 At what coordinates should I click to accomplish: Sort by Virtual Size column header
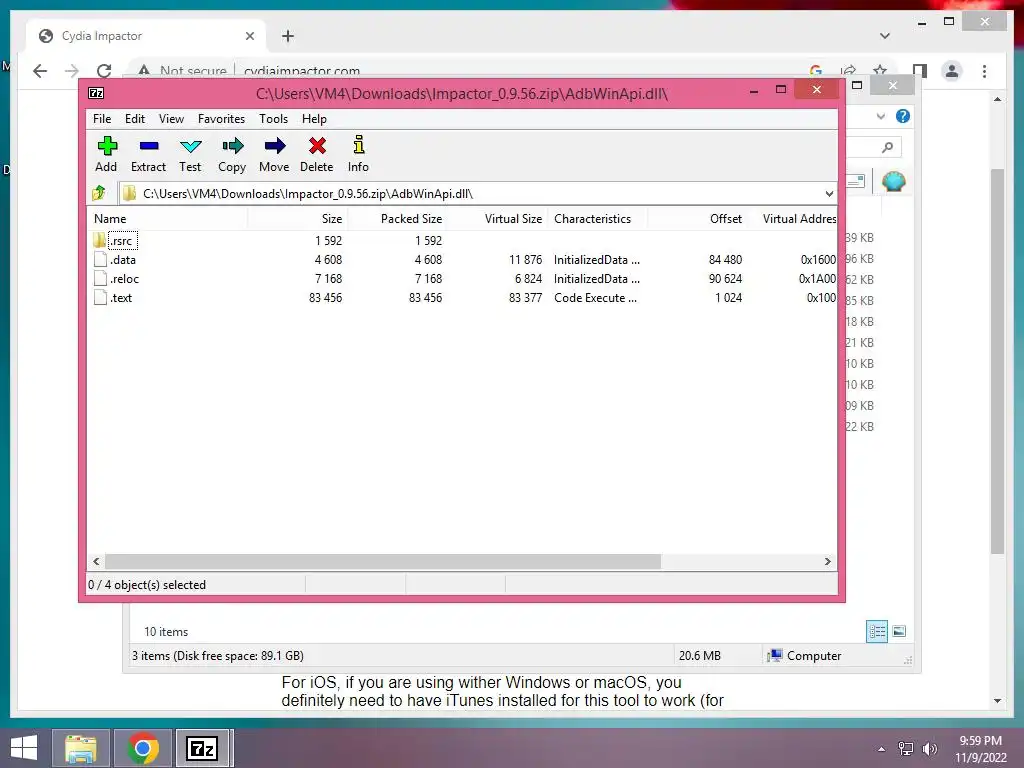coord(498,219)
